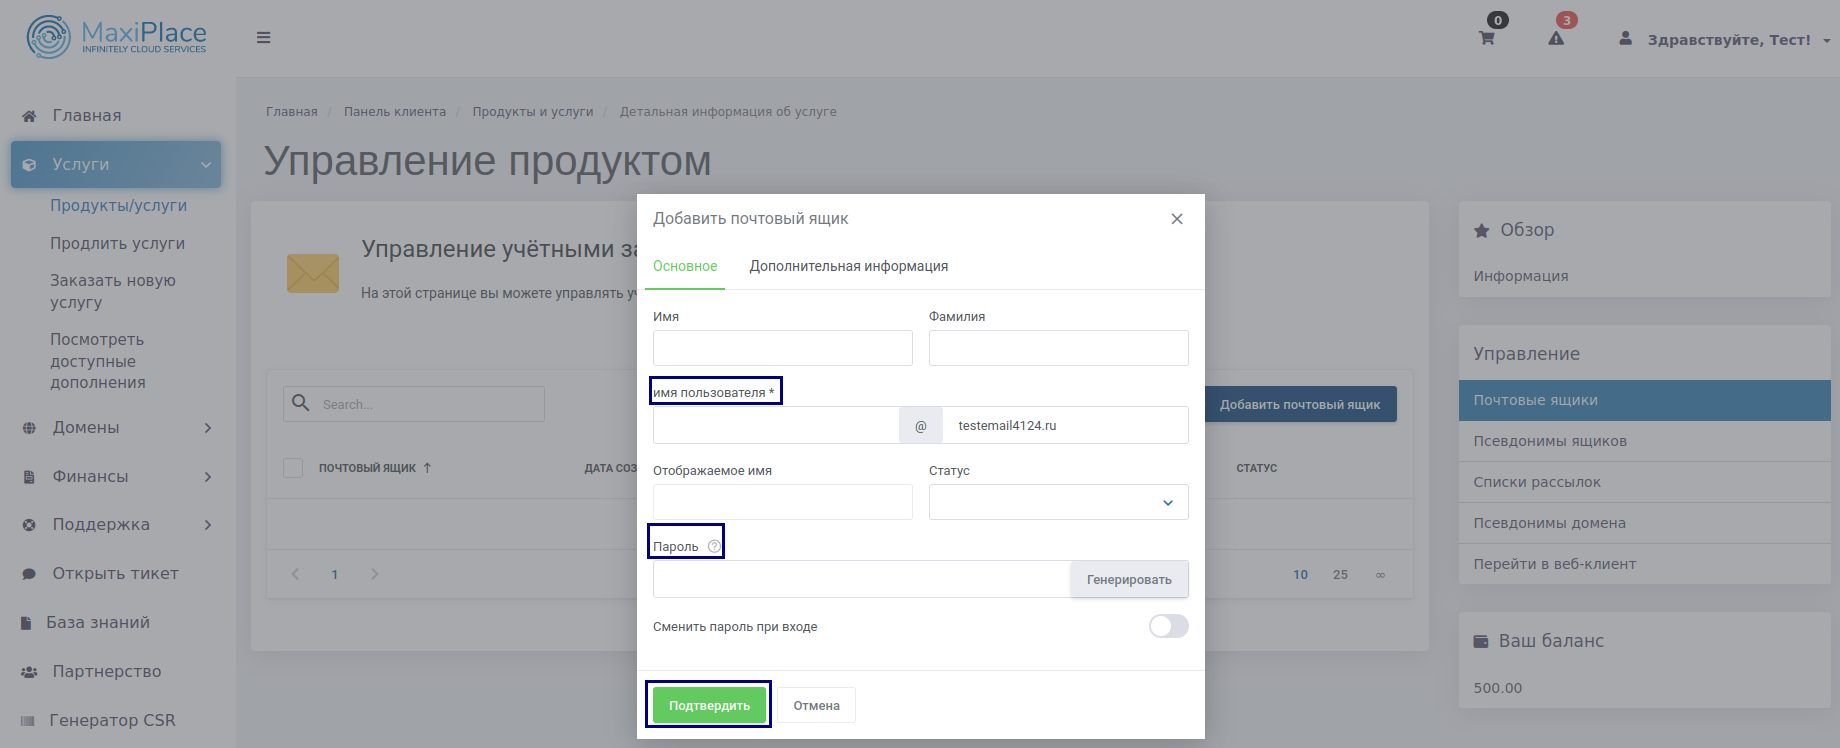Check the select-all mailboxes checkbox
Viewport: 1840px width, 748px height.
tap(293, 468)
